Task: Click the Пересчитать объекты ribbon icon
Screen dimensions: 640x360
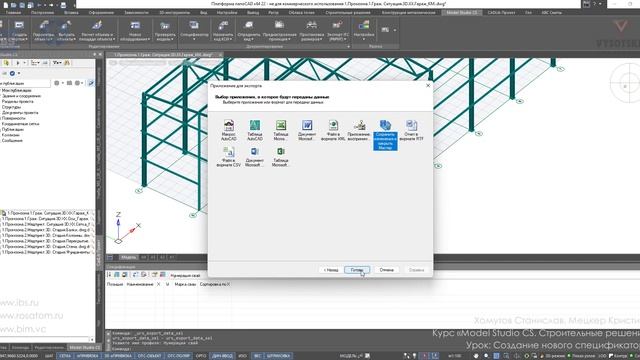Action: (x=44, y=31)
